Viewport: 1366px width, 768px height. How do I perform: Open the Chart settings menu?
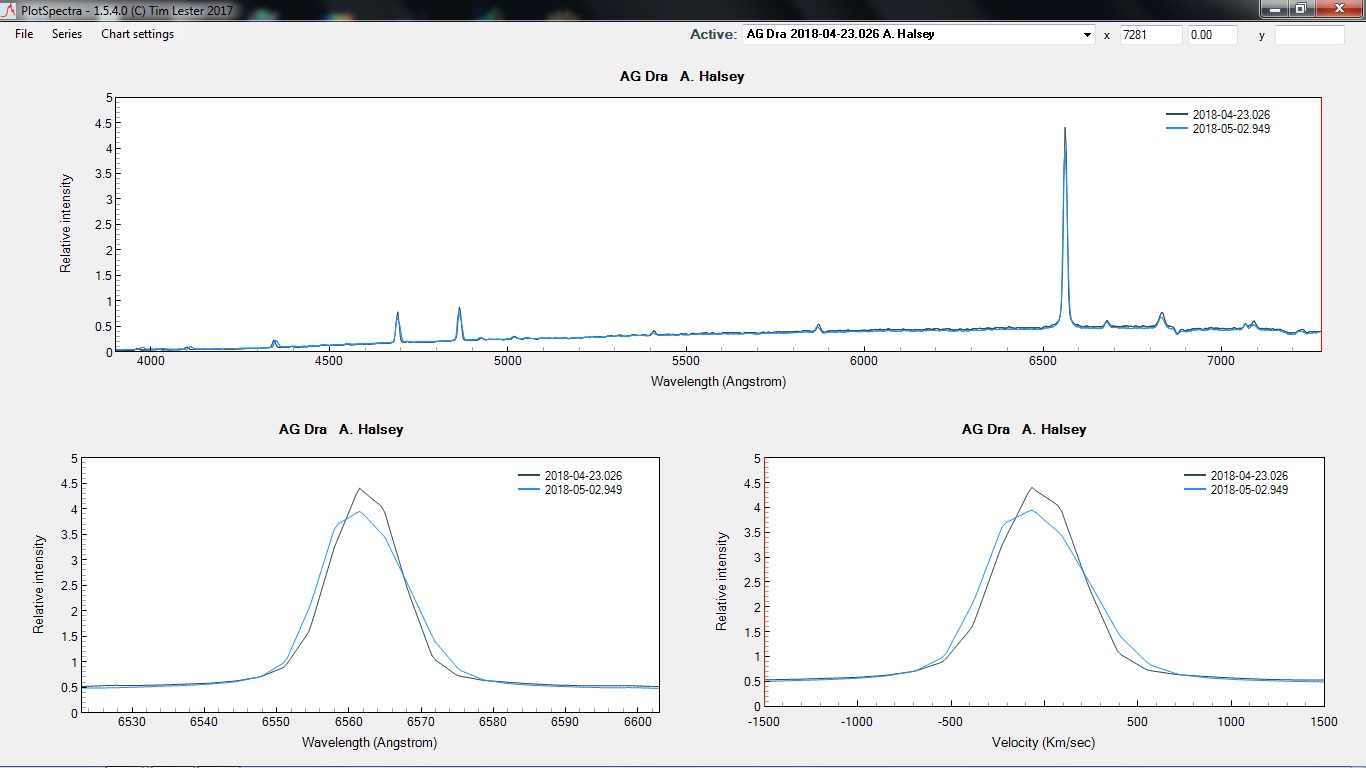point(137,34)
